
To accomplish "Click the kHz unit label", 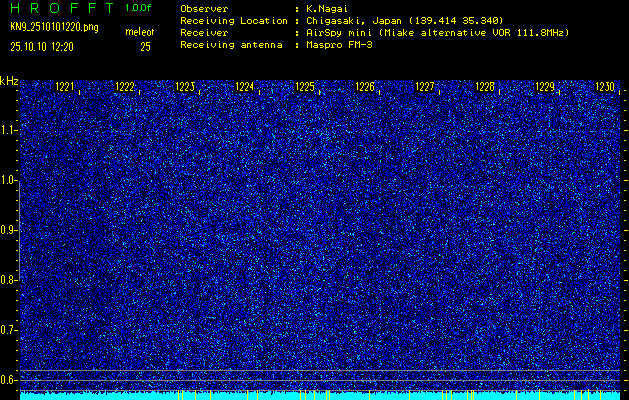I will 9,80.
